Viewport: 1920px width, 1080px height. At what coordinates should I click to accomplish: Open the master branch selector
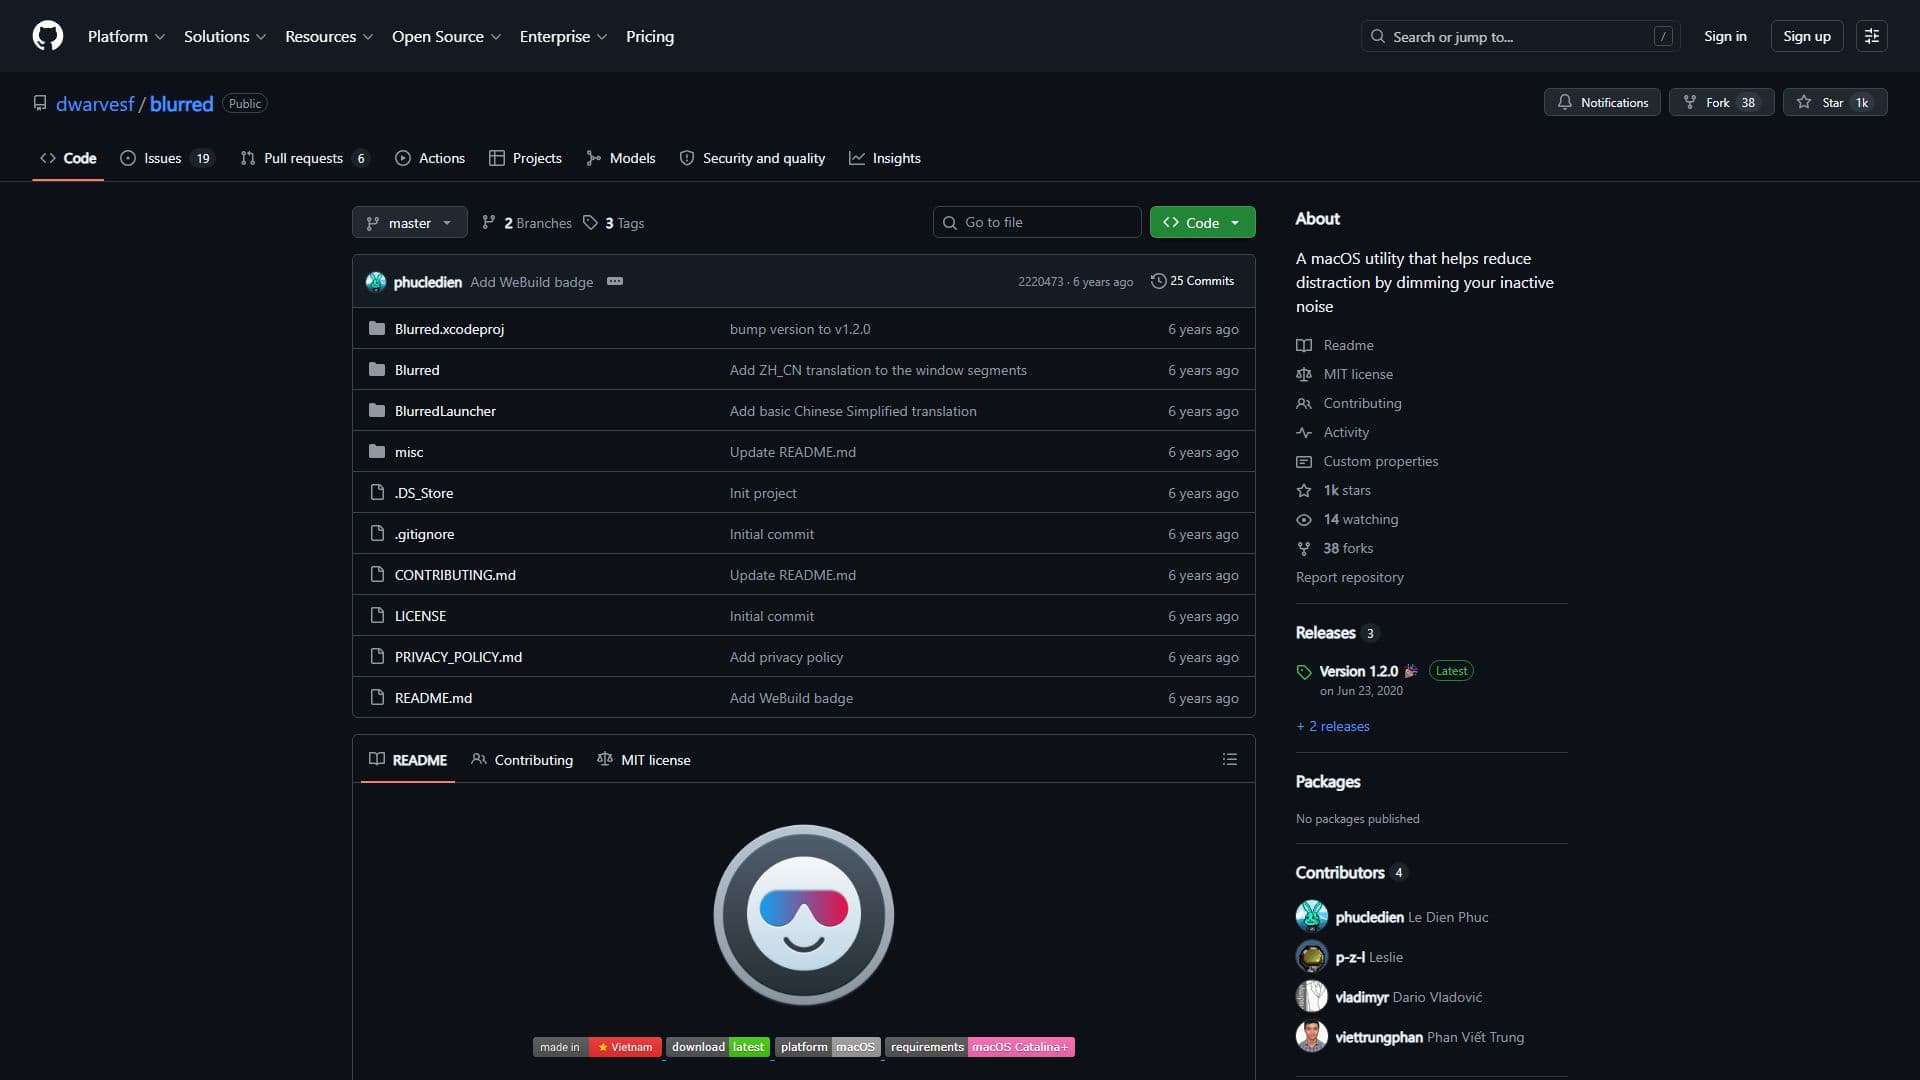(409, 222)
